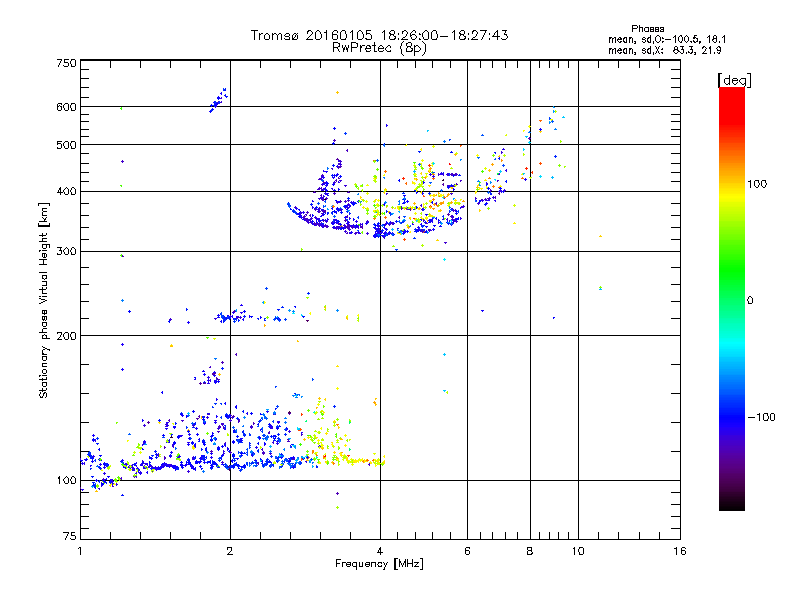Click the colorbar label '100'
Viewport: 800px width, 600px height.
(757, 184)
